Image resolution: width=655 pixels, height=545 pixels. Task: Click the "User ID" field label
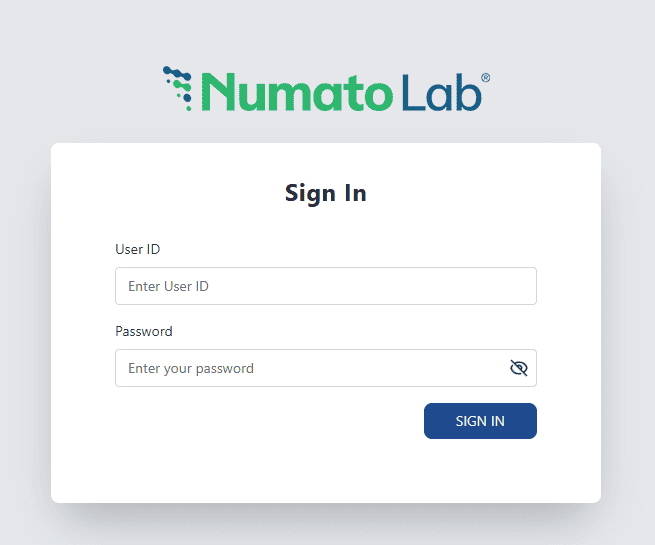click(138, 249)
